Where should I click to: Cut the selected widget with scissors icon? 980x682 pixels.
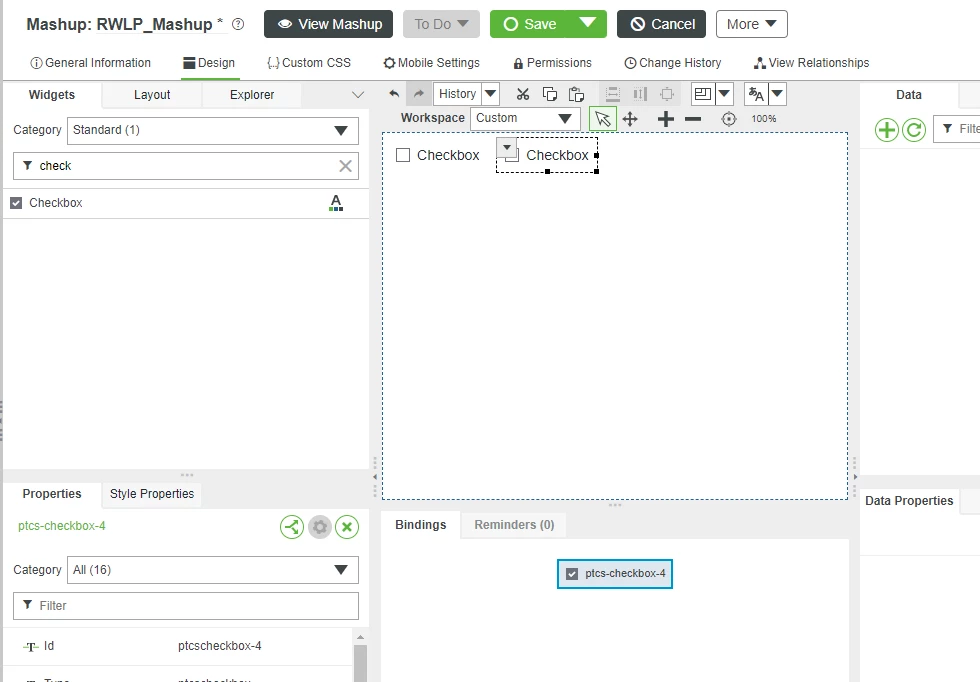pyautogui.click(x=522, y=94)
